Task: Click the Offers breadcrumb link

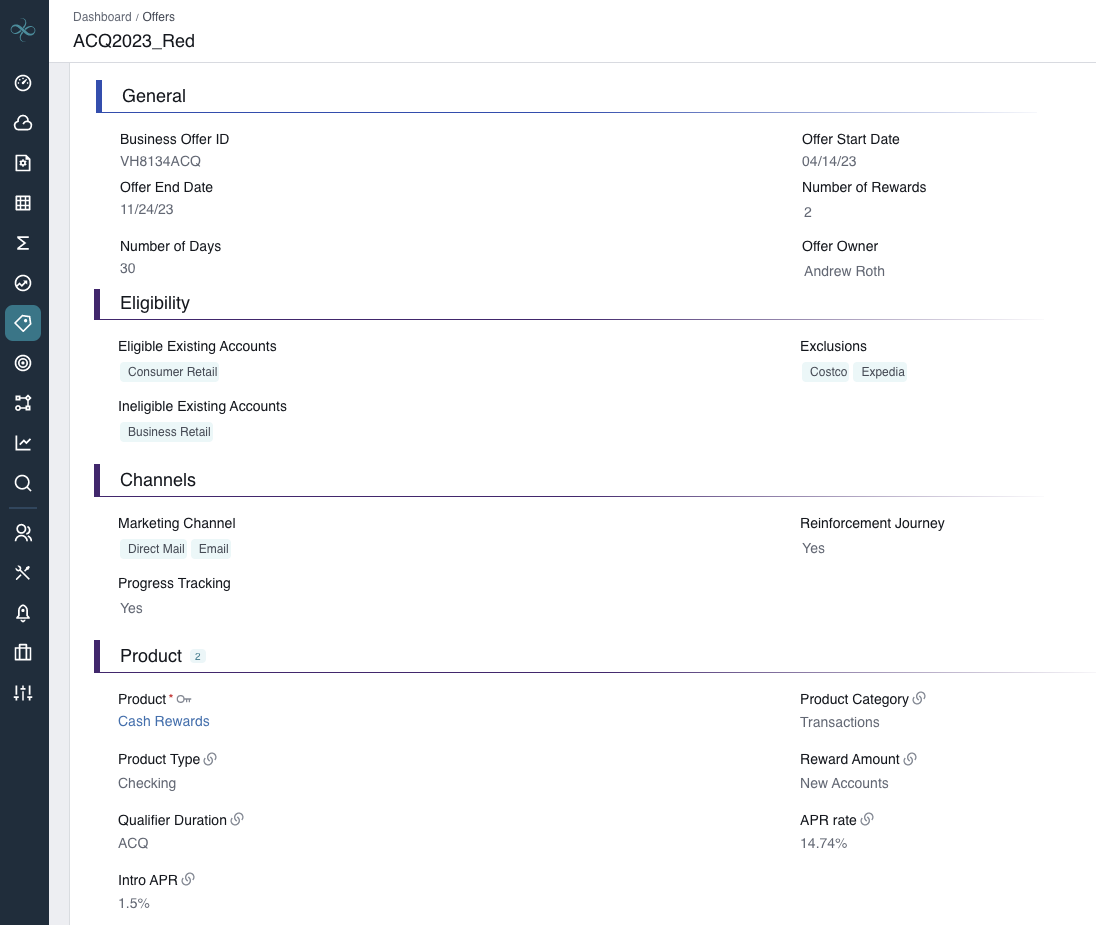Action: (159, 17)
